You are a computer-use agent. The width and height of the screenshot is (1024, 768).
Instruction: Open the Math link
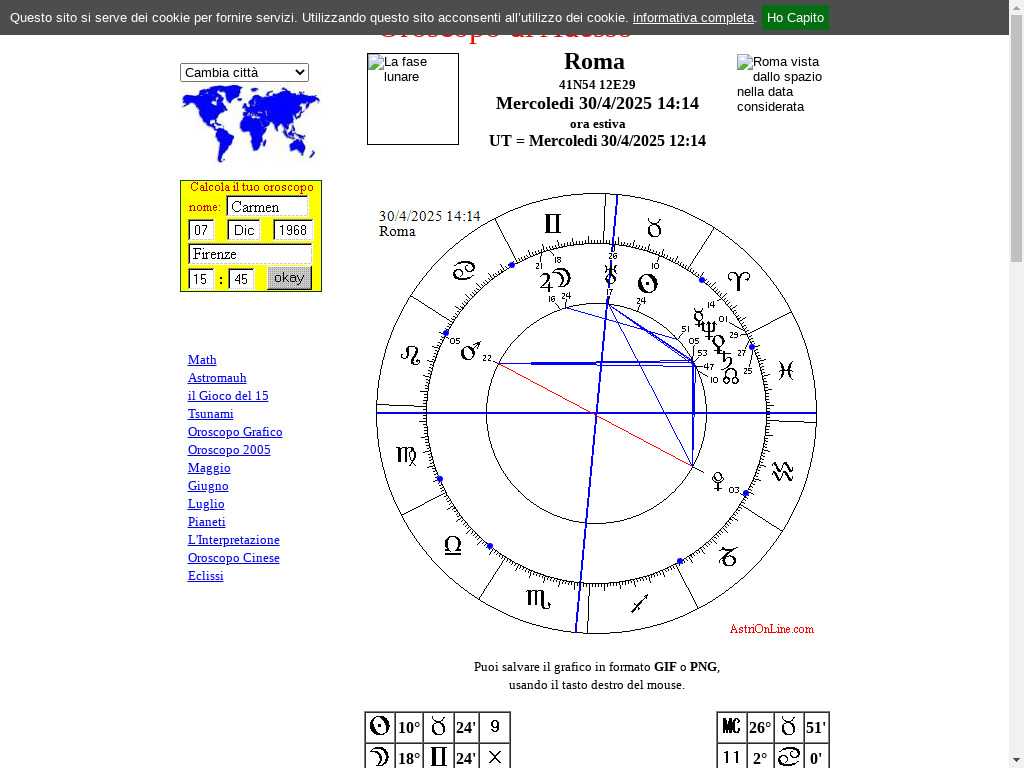[202, 360]
